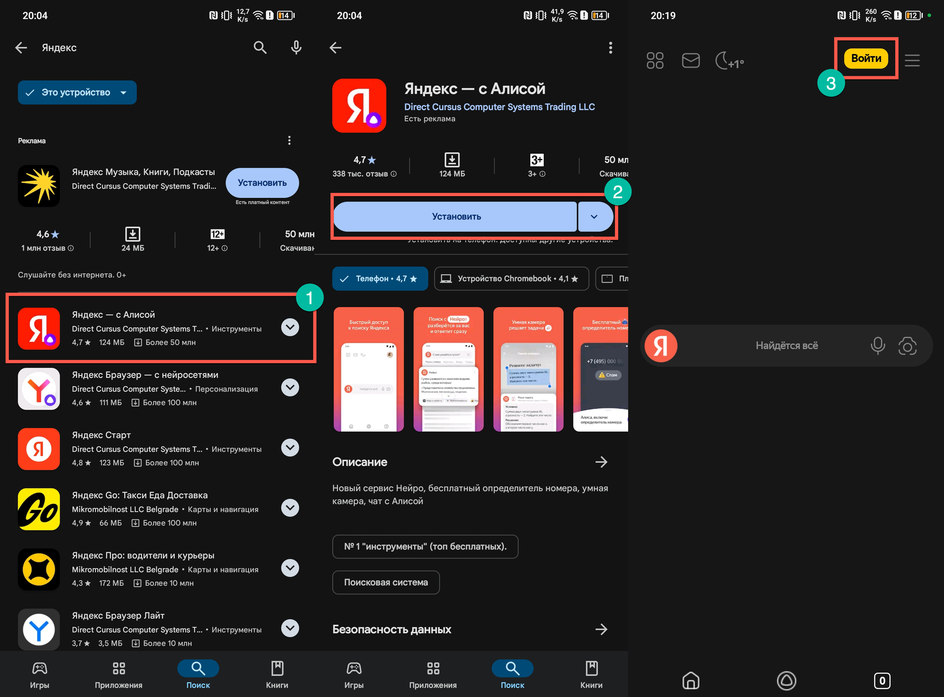
Task: Expand the arrow next to Яндекс Браузер Лайт
Action: [290, 628]
